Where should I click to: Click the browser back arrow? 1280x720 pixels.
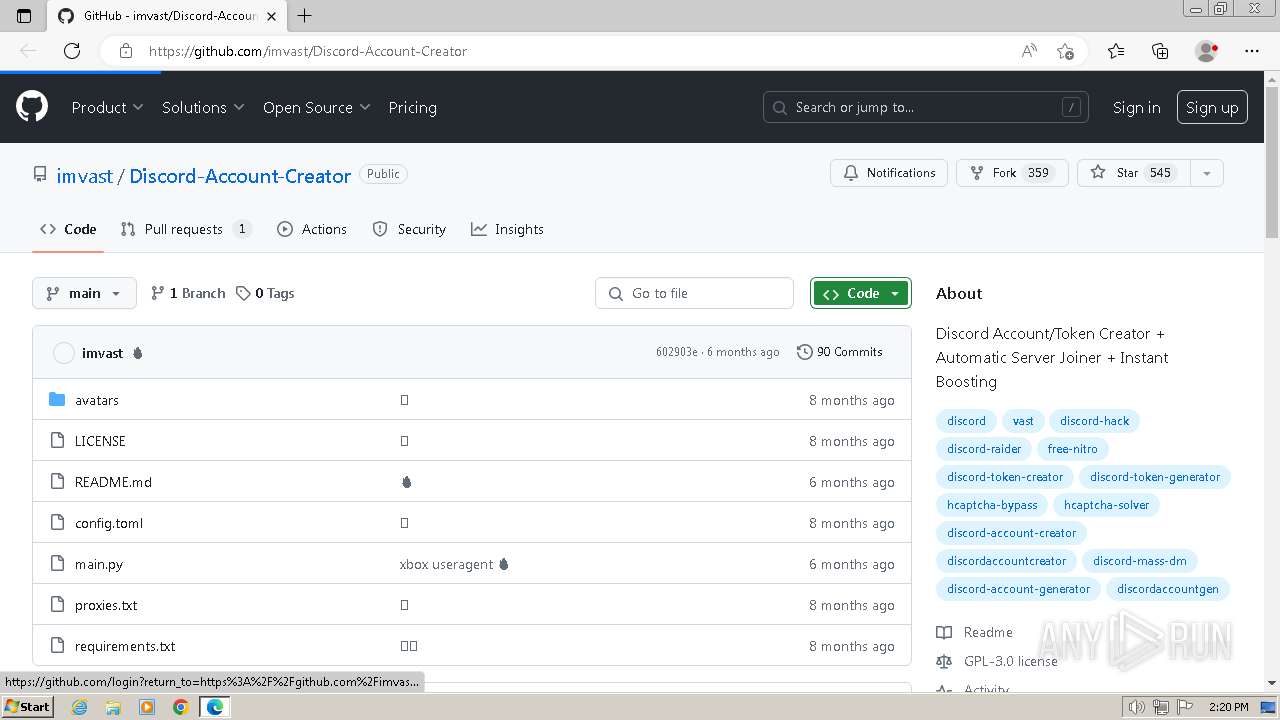point(28,51)
